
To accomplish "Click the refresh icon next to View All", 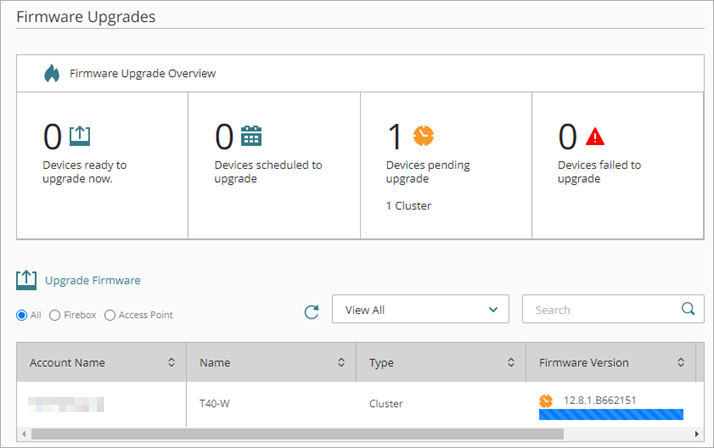I will coord(312,312).
